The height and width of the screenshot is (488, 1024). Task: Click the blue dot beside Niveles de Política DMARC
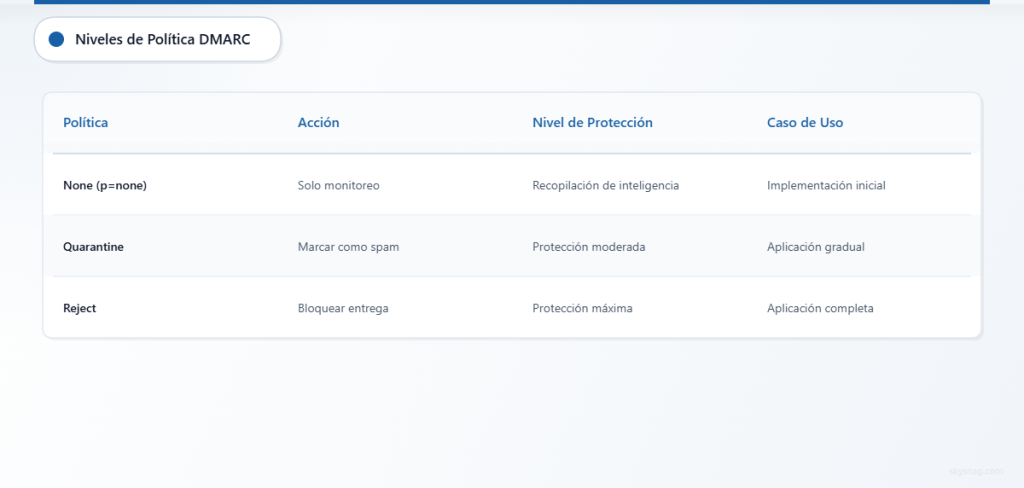tap(56, 39)
